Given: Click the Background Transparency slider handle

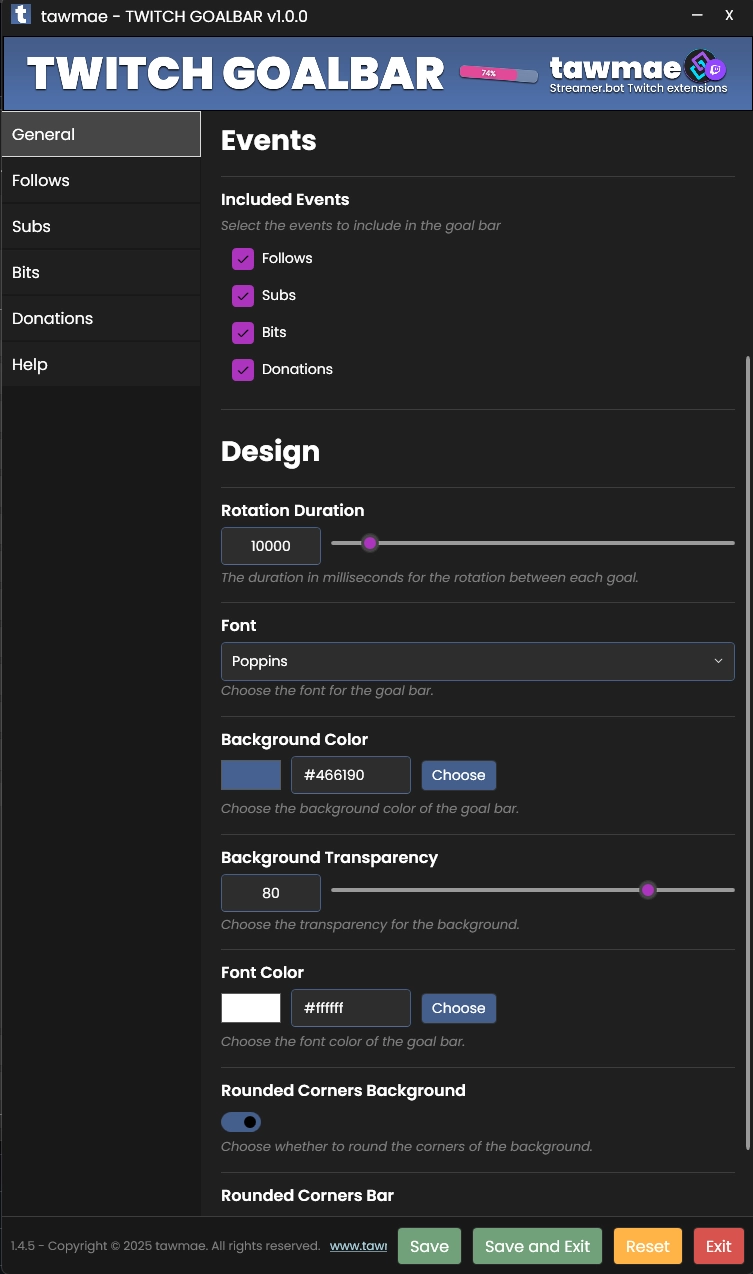Looking at the screenshot, I should tap(648, 890).
